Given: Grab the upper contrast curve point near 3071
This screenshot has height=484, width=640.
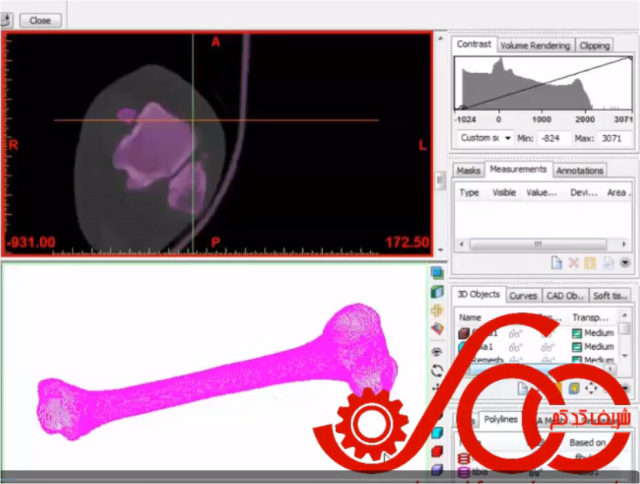Looking at the screenshot, I should pos(630,58).
